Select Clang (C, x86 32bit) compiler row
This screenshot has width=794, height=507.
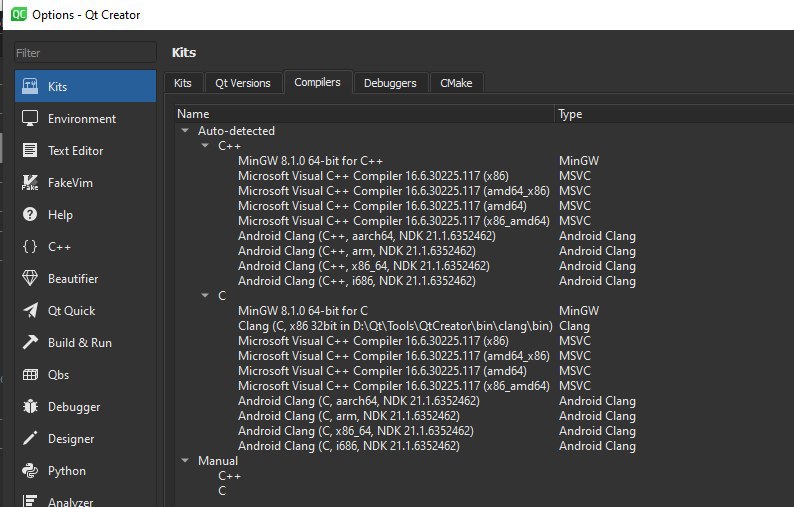(x=395, y=326)
